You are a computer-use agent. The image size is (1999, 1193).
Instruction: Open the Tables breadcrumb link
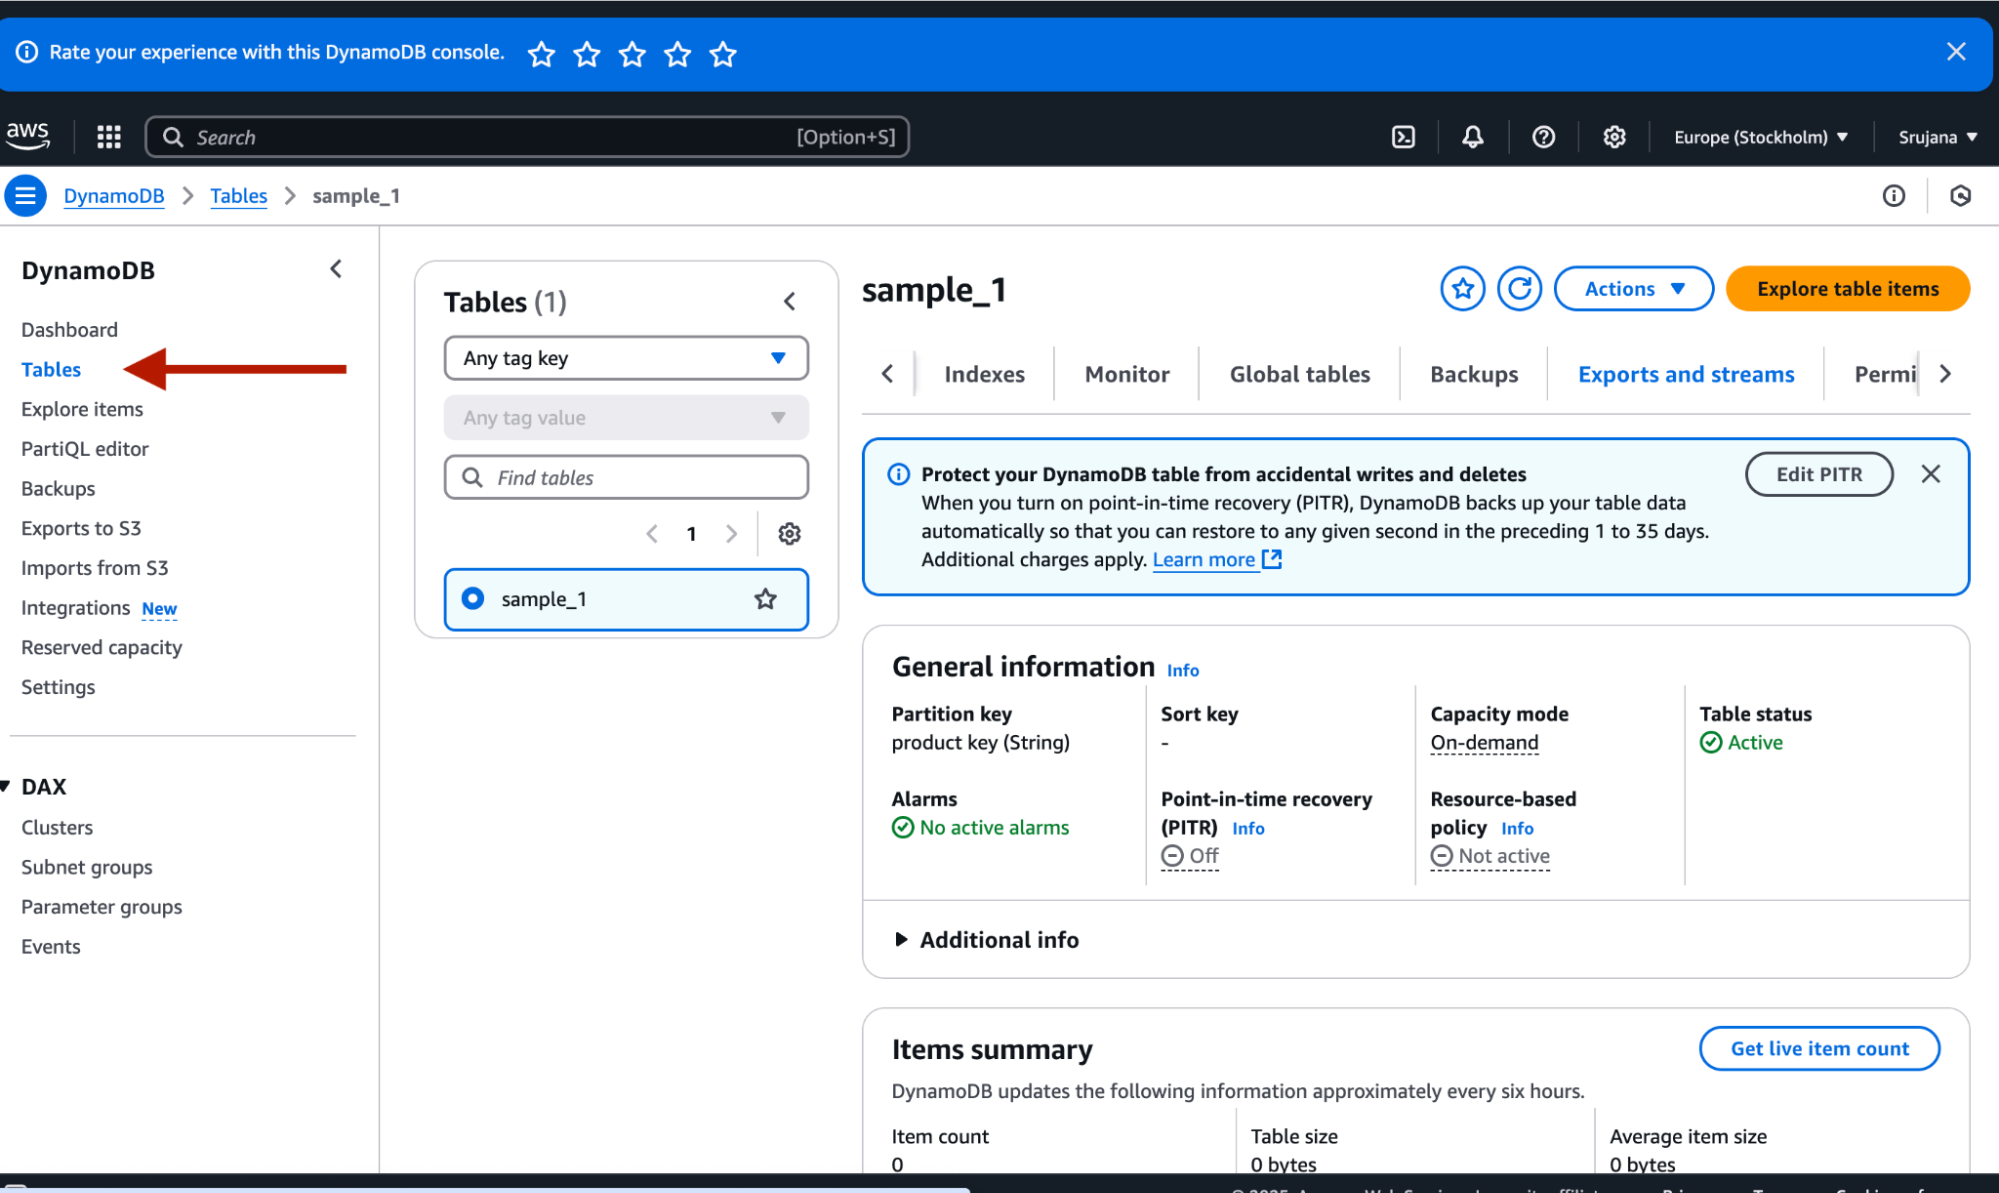coord(238,196)
